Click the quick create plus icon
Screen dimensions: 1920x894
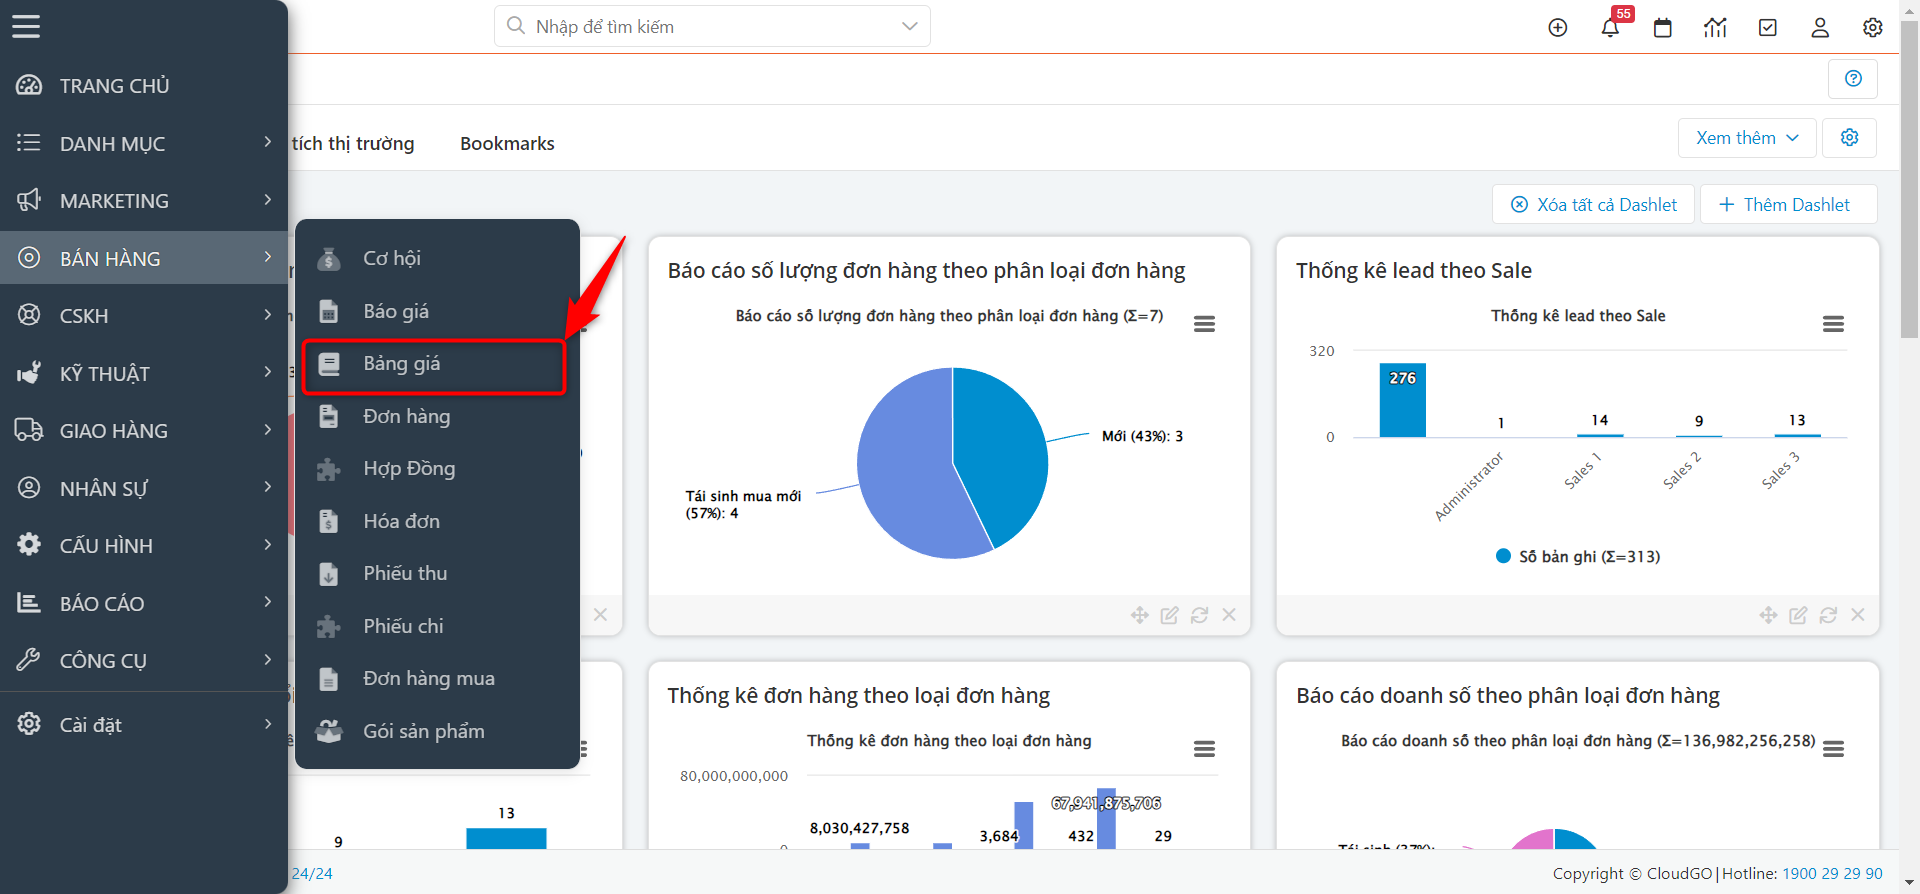tap(1558, 27)
